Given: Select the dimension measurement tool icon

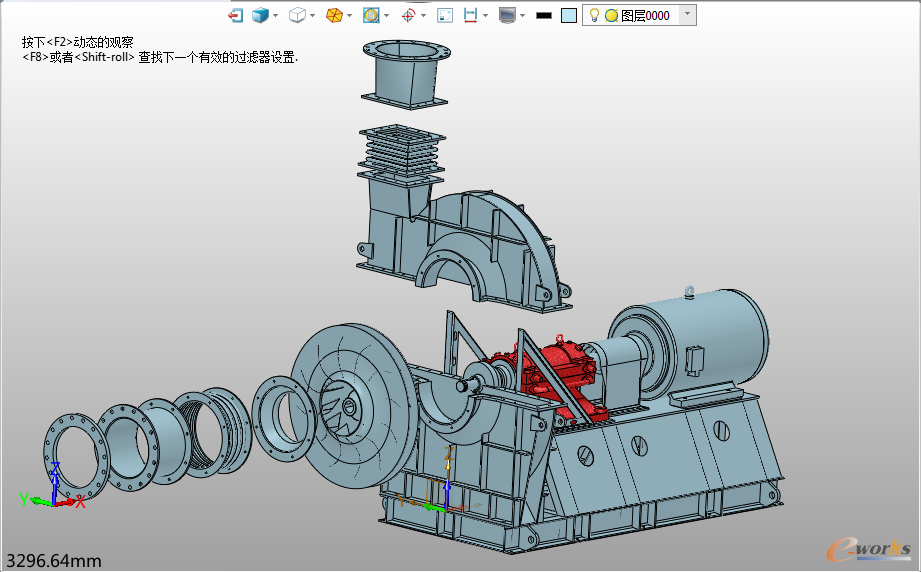Looking at the screenshot, I should click(470, 15).
